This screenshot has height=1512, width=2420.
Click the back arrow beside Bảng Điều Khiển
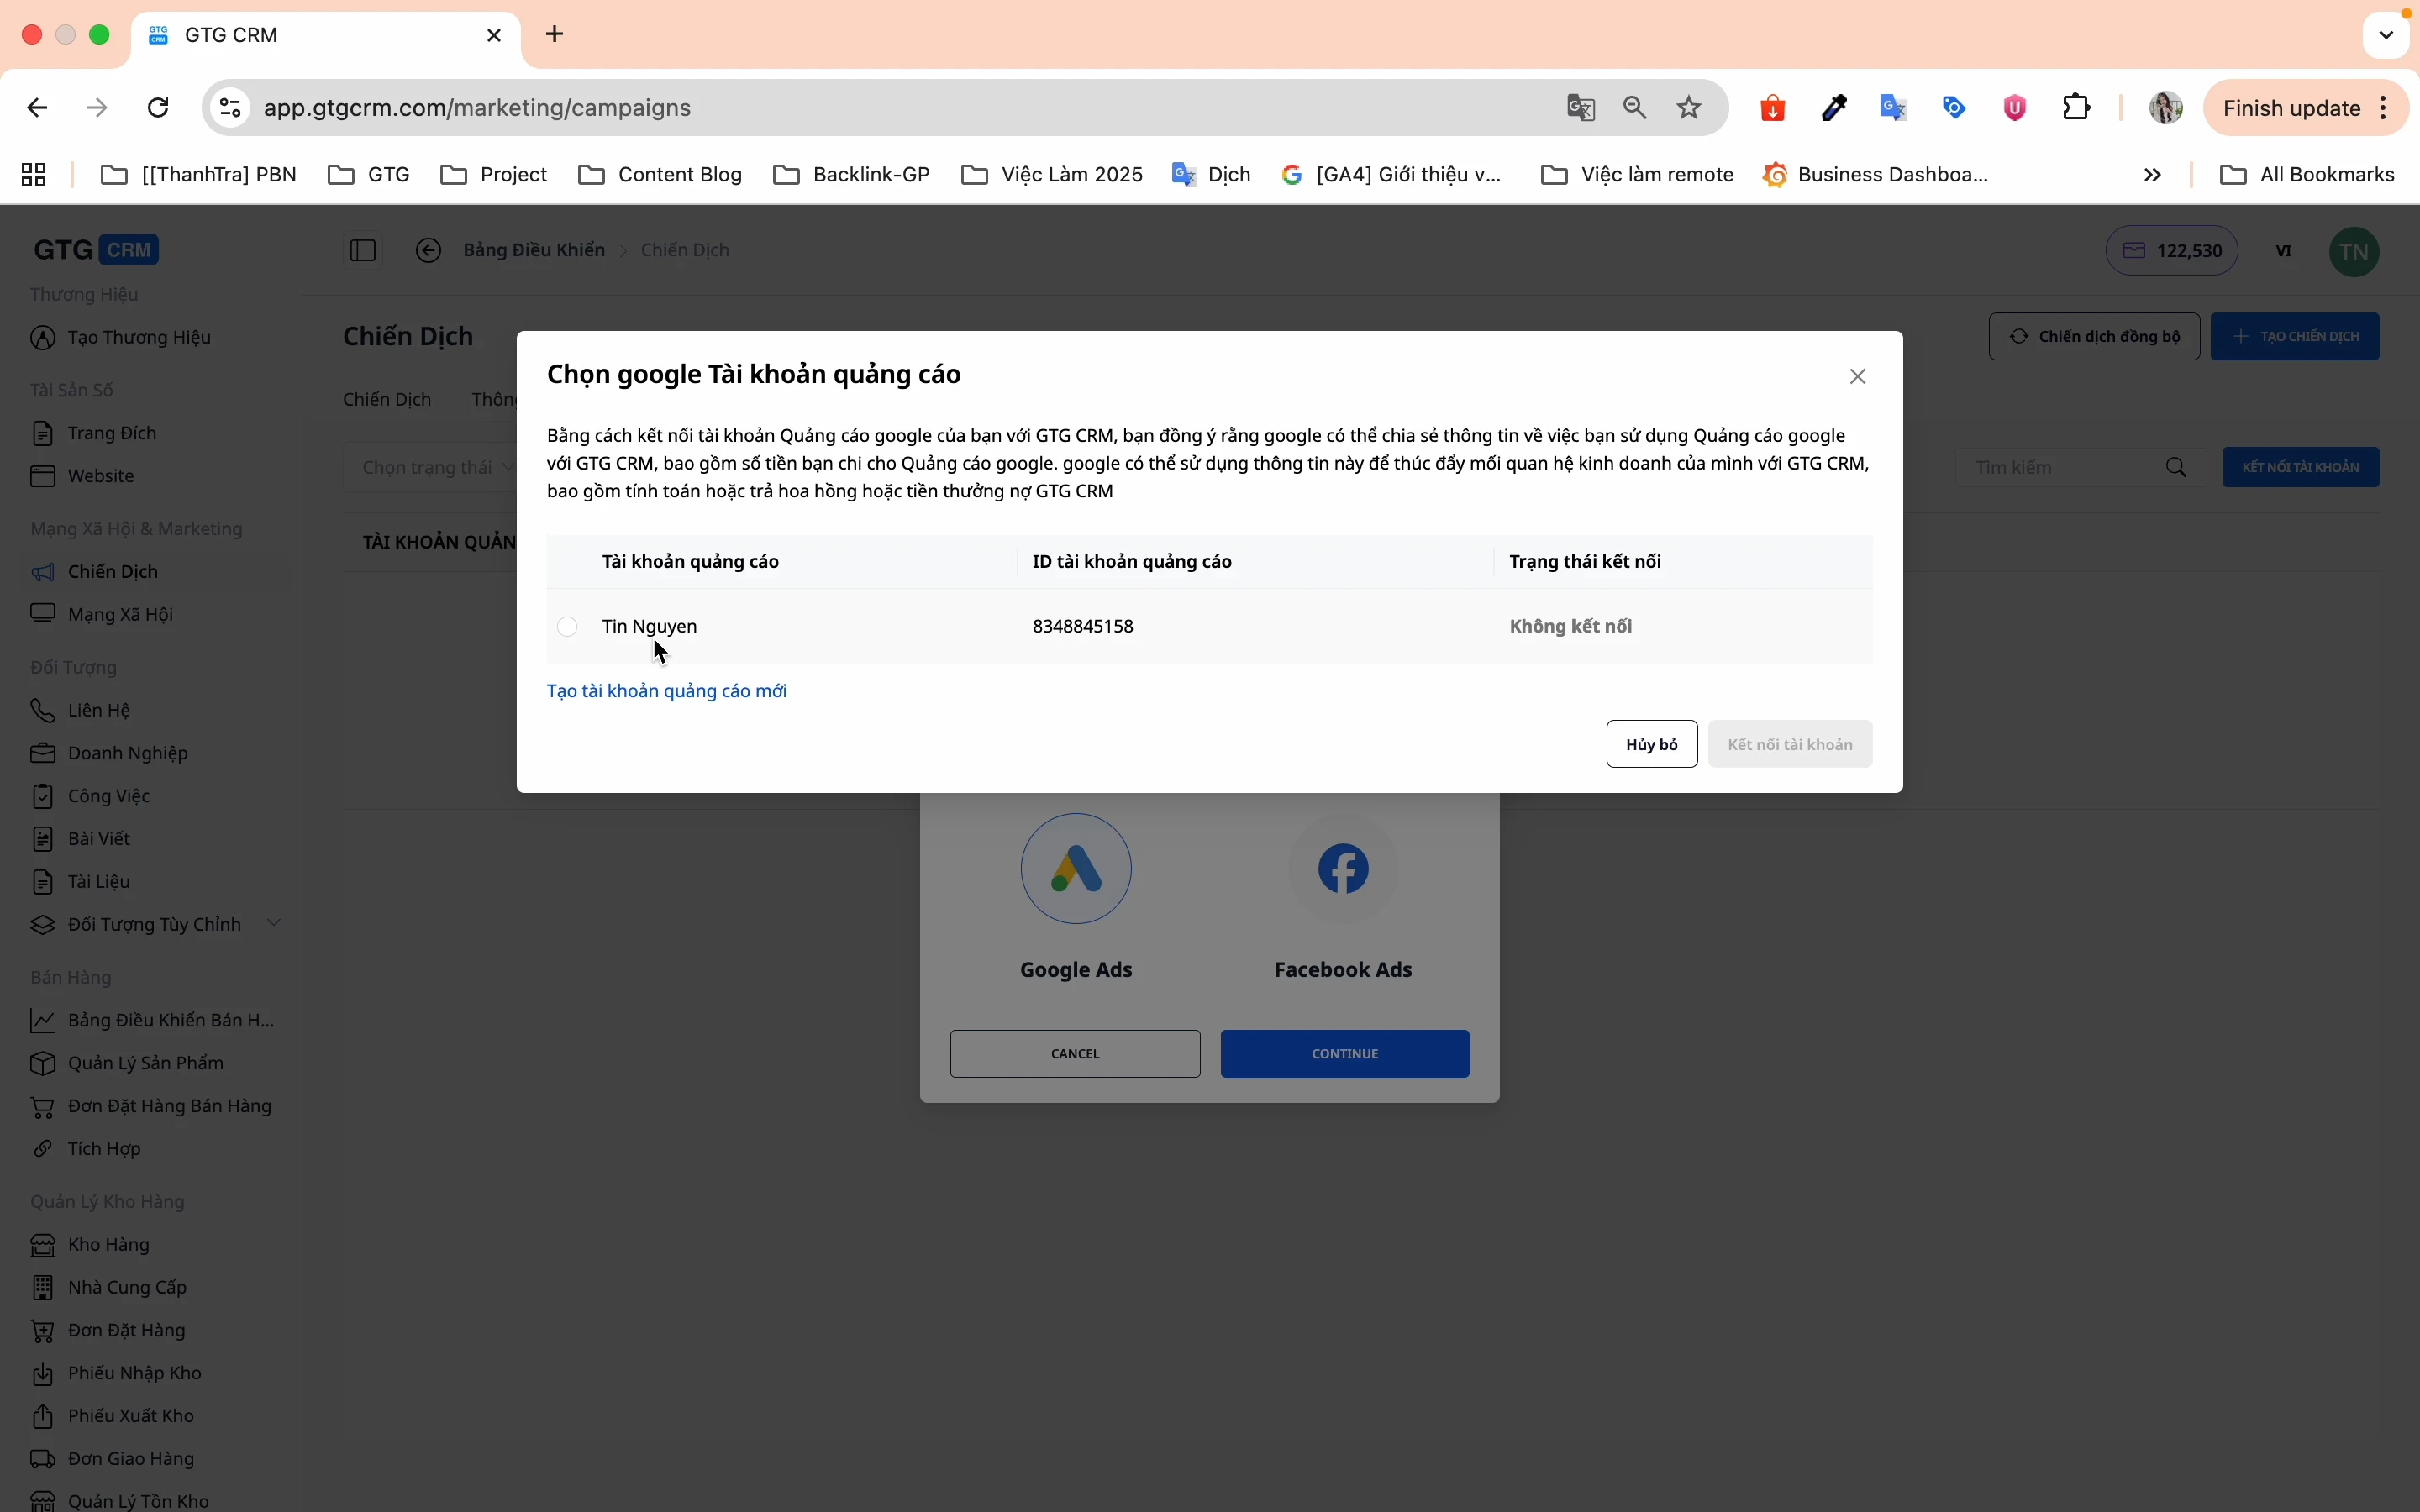429,251
